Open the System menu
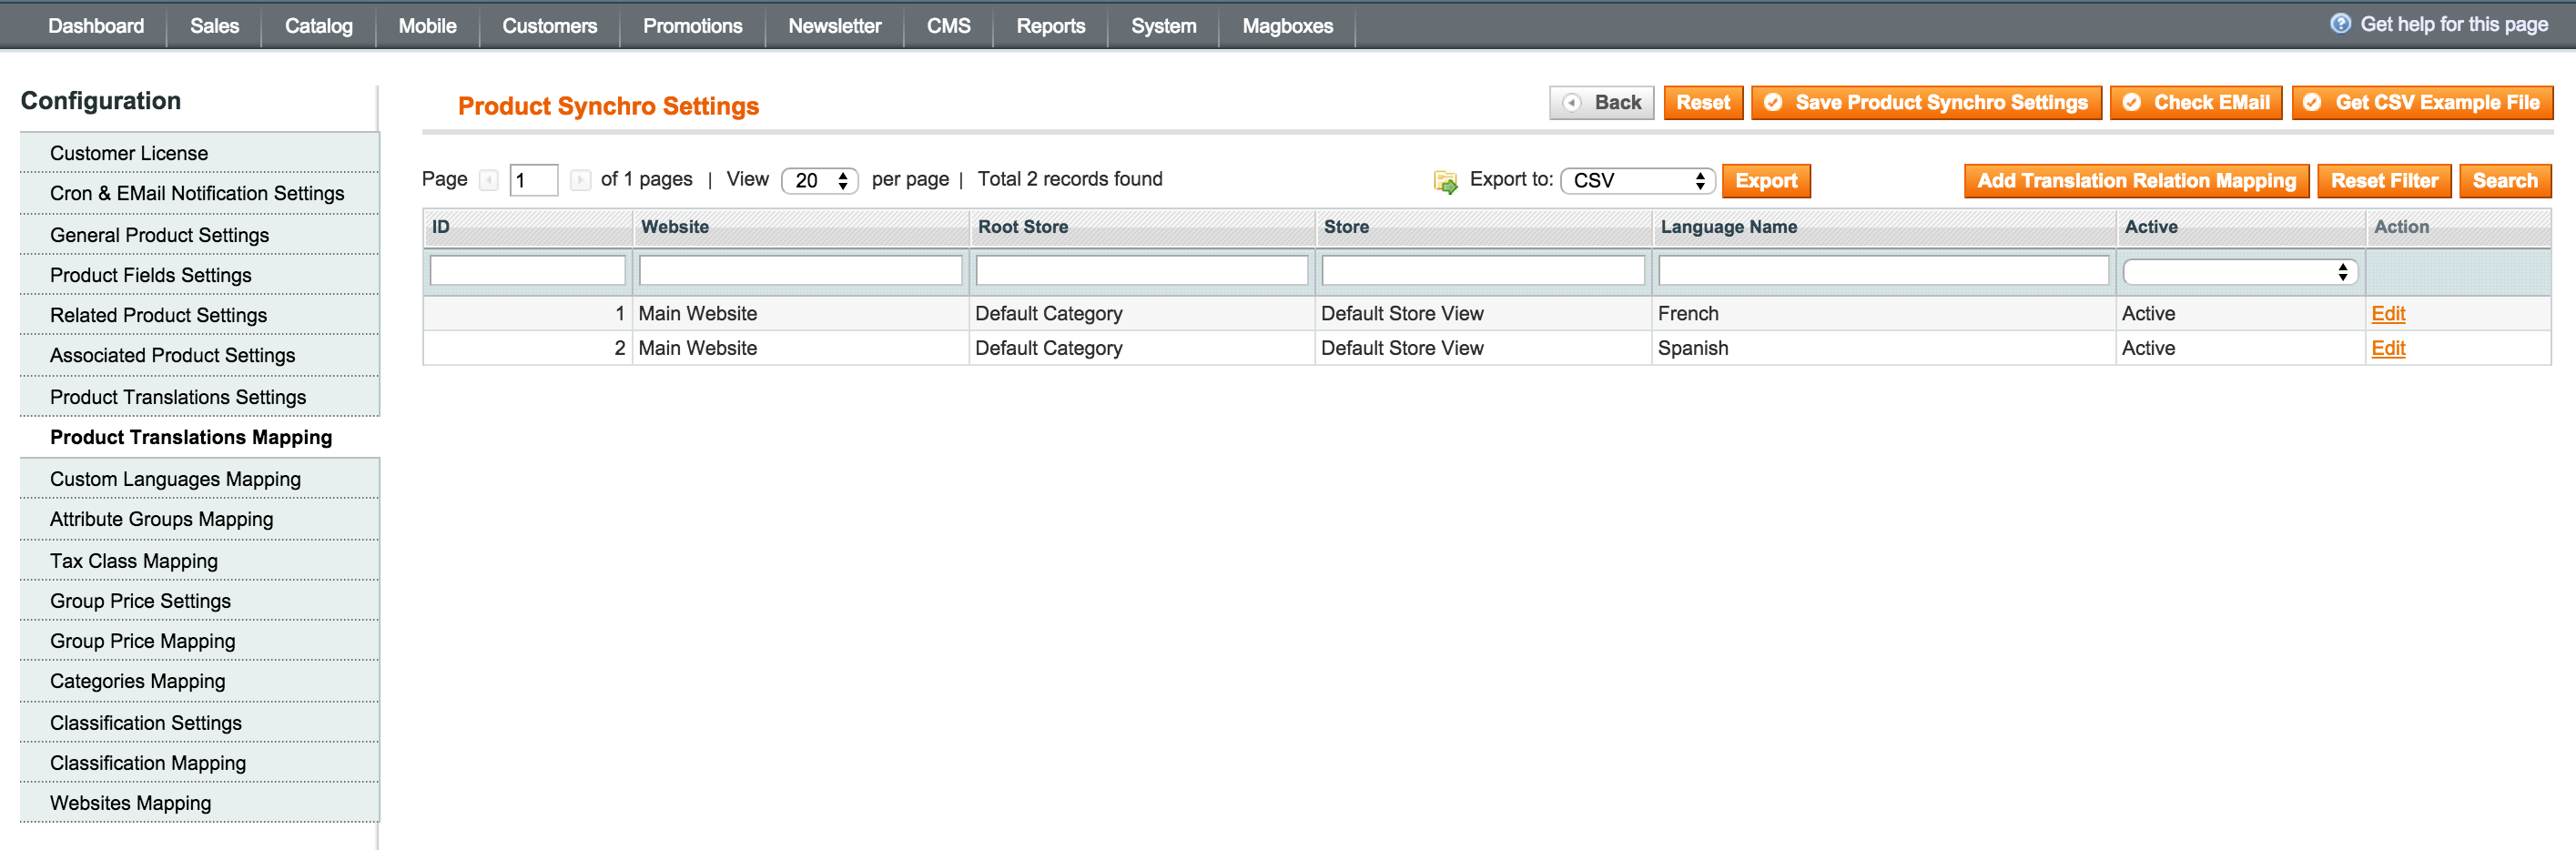2576x850 pixels. click(x=1163, y=26)
